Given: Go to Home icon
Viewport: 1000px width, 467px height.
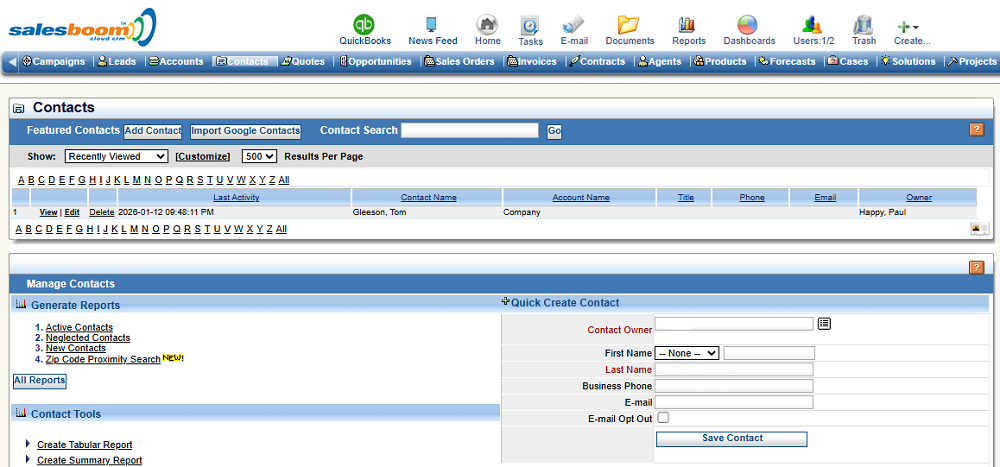Looking at the screenshot, I should point(487,25).
